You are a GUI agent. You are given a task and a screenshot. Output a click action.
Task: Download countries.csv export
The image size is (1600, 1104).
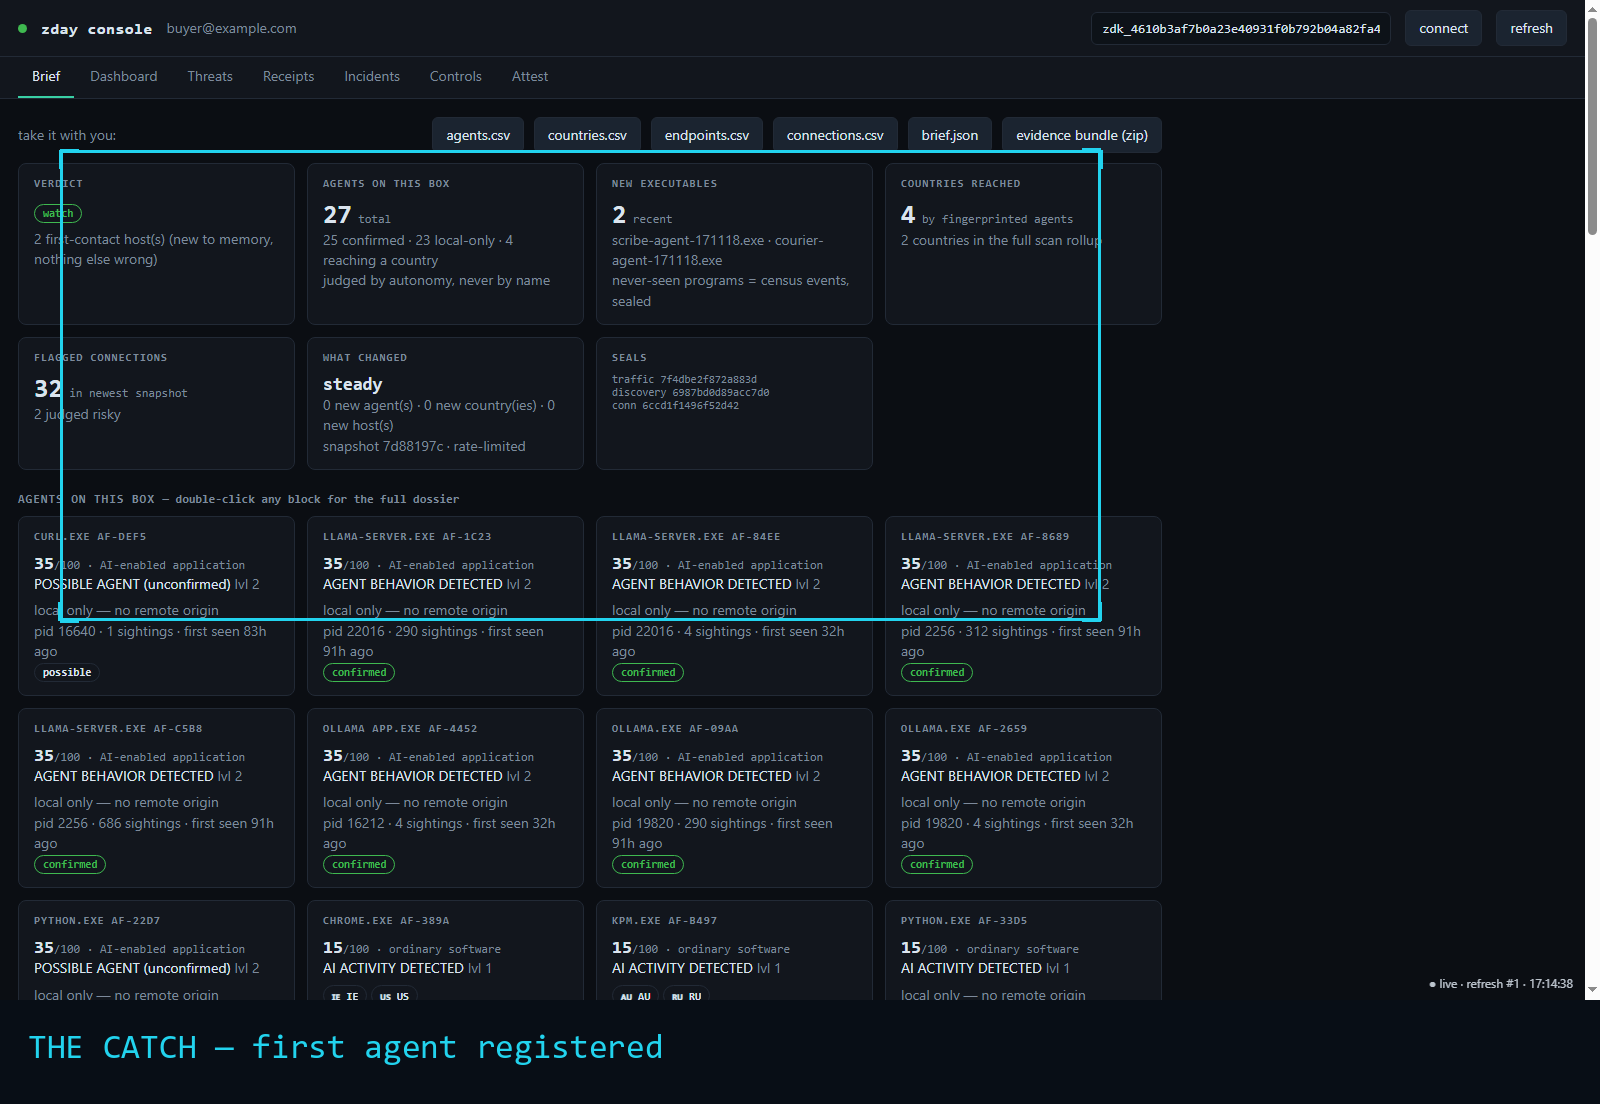[x=587, y=135]
